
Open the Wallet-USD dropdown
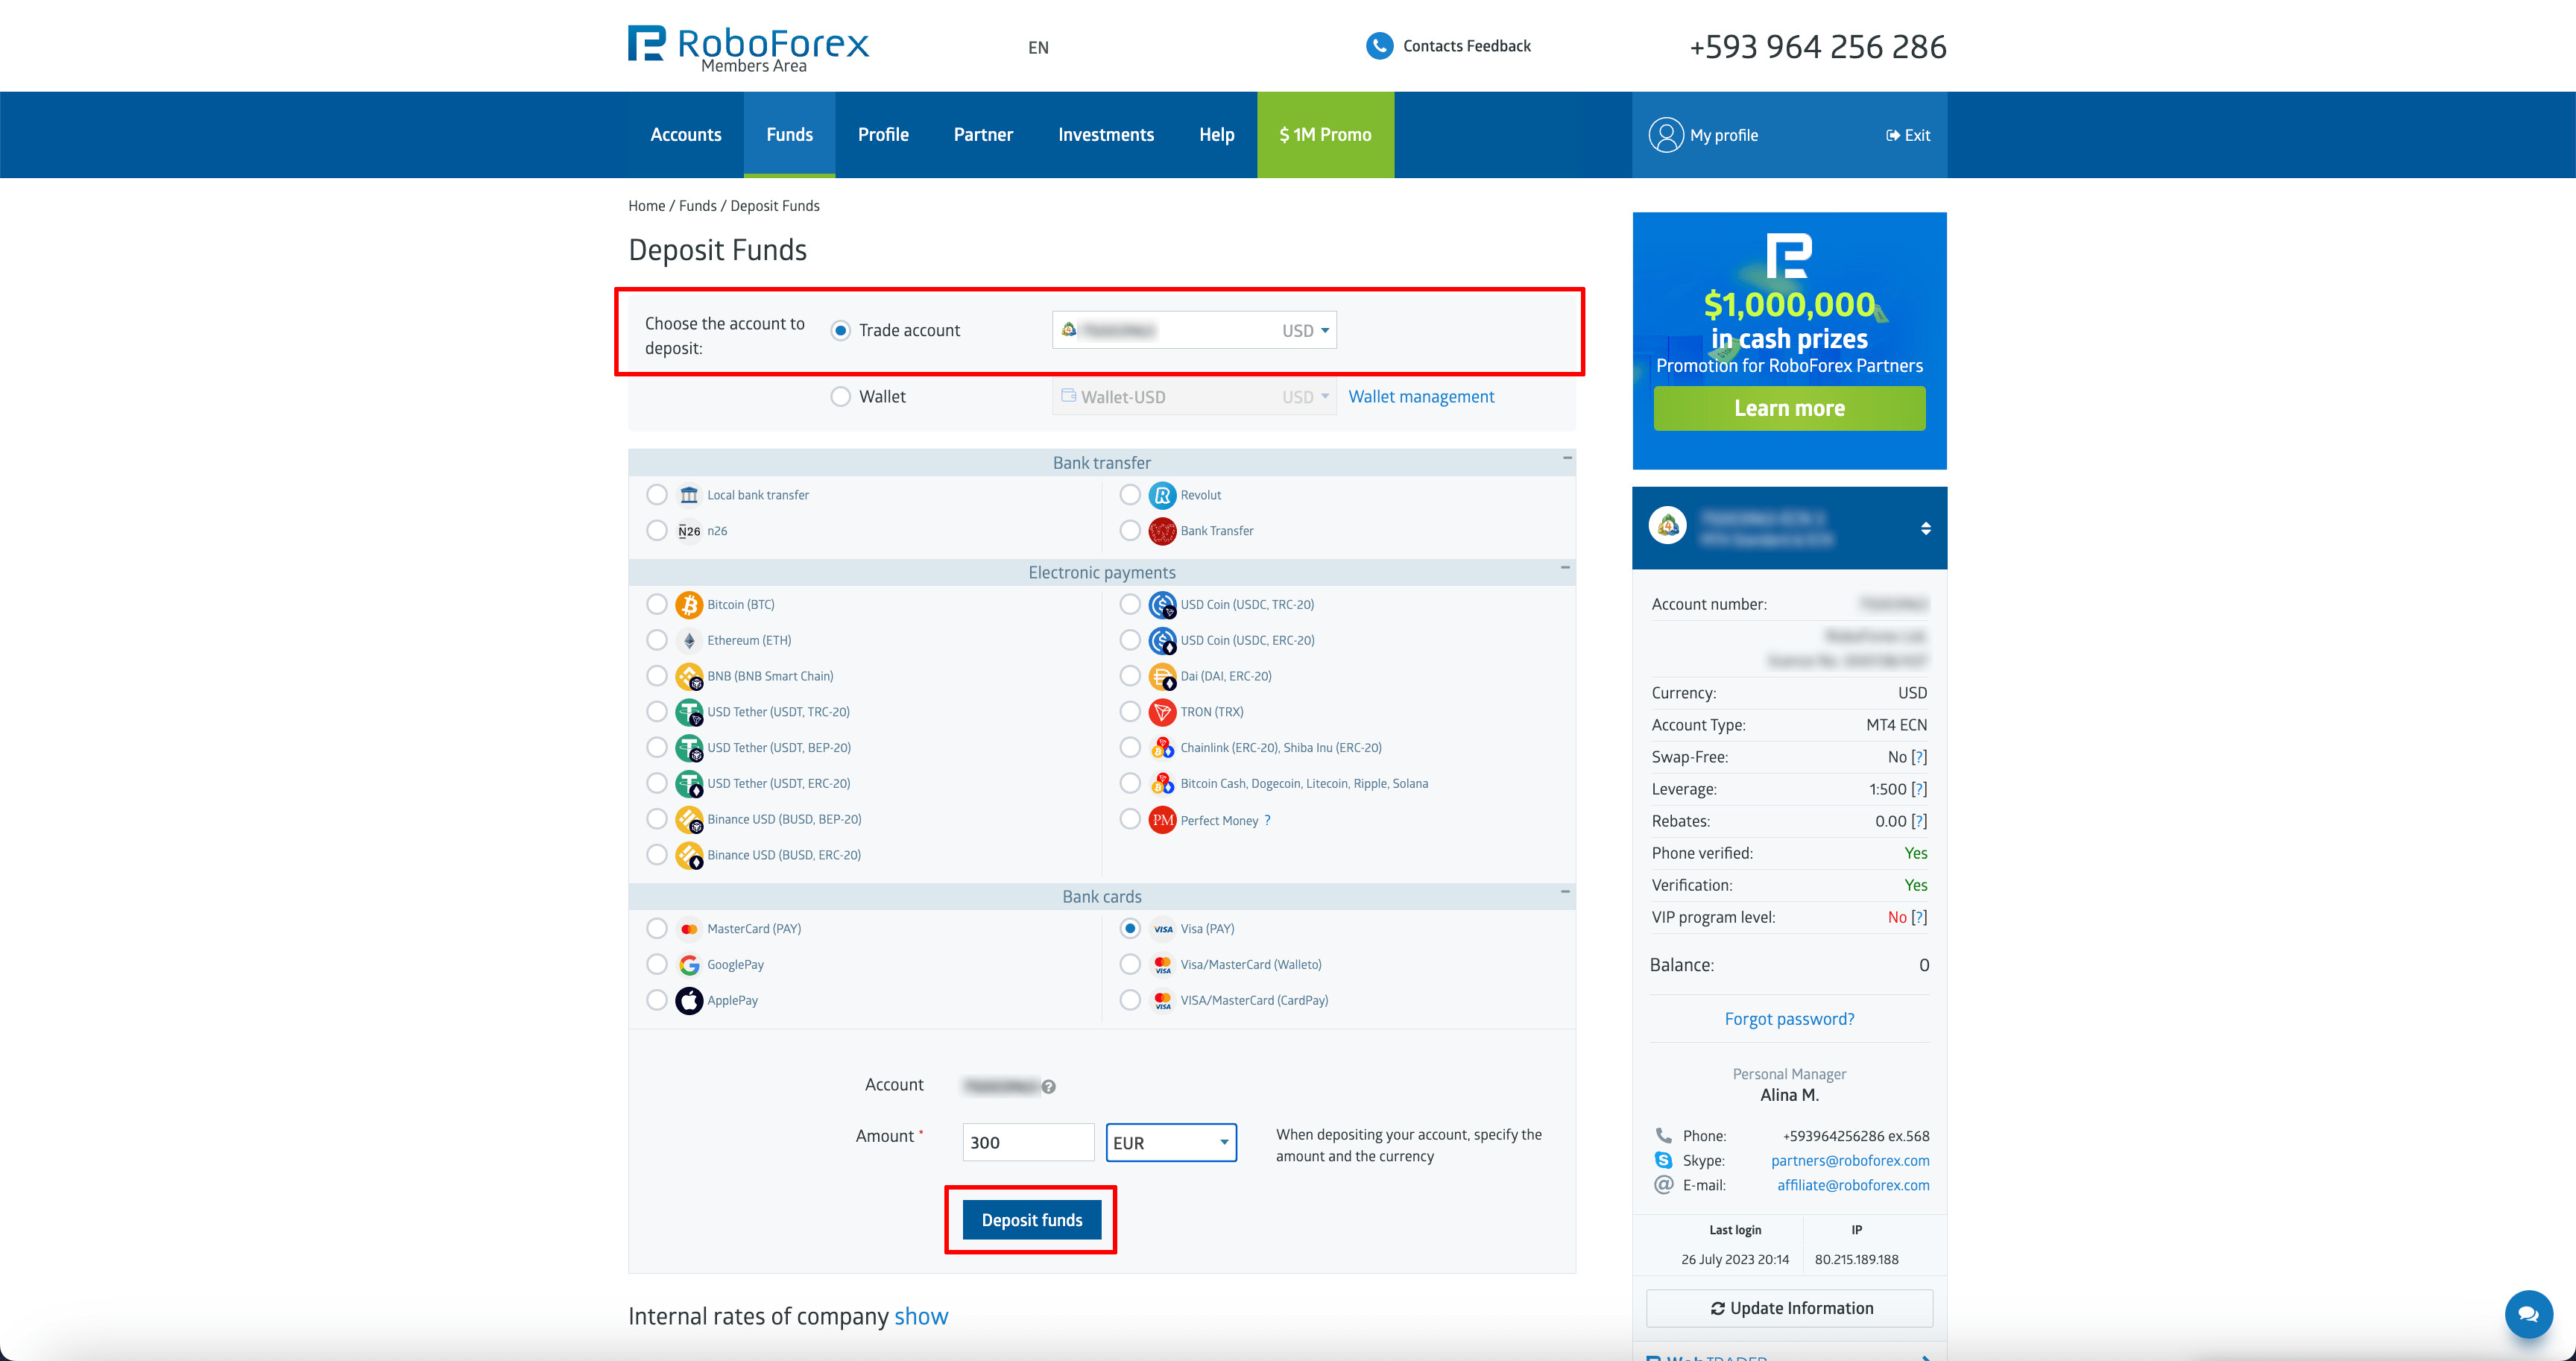[x=1194, y=397]
